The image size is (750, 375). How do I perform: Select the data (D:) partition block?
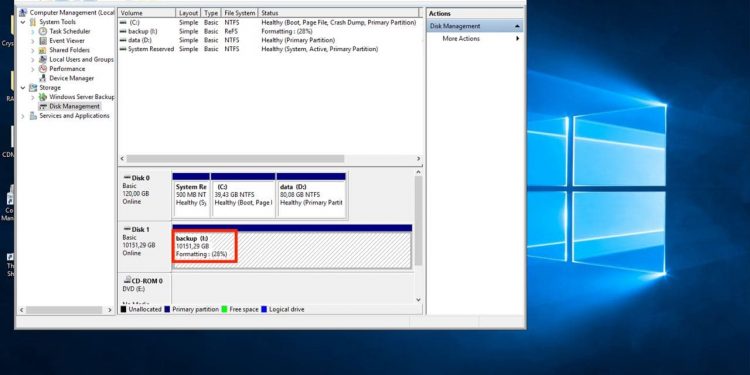pos(311,195)
